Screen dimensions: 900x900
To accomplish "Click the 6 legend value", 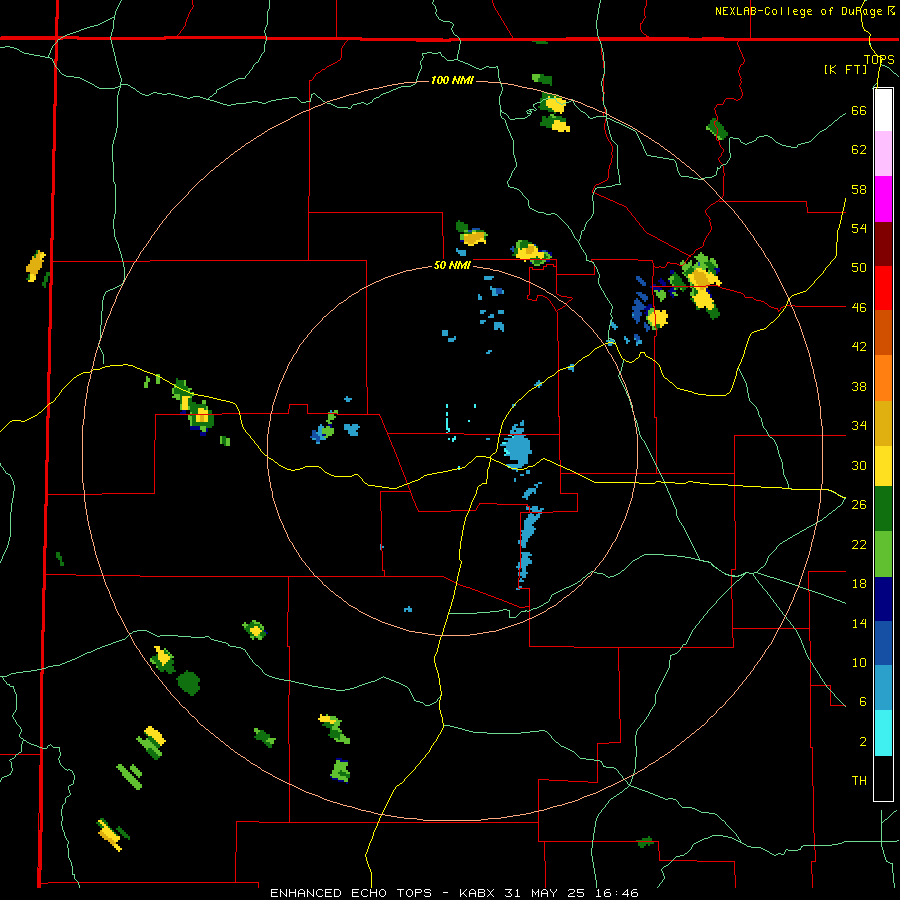I will [x=862, y=701].
